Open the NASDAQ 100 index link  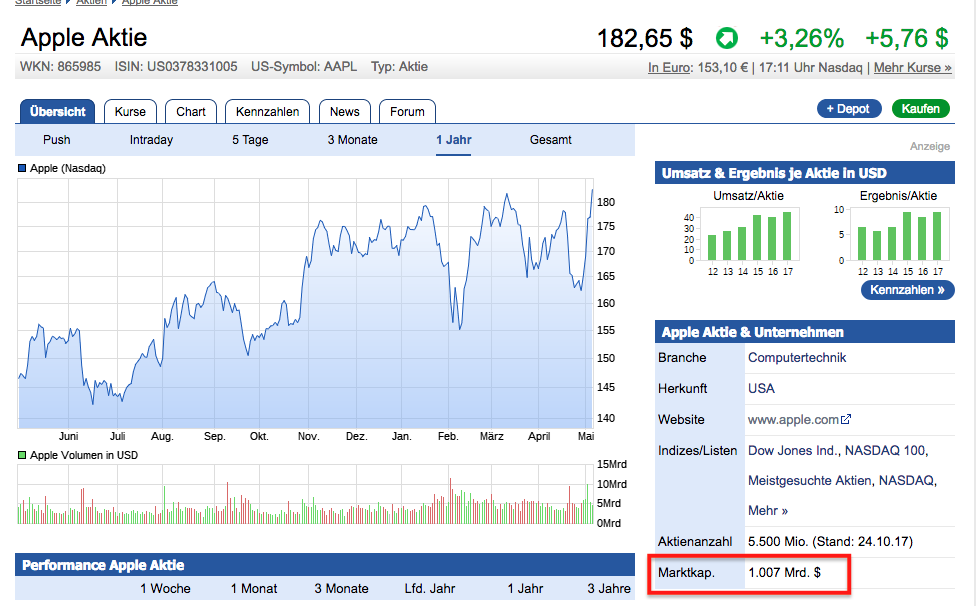pyautogui.click(x=884, y=450)
